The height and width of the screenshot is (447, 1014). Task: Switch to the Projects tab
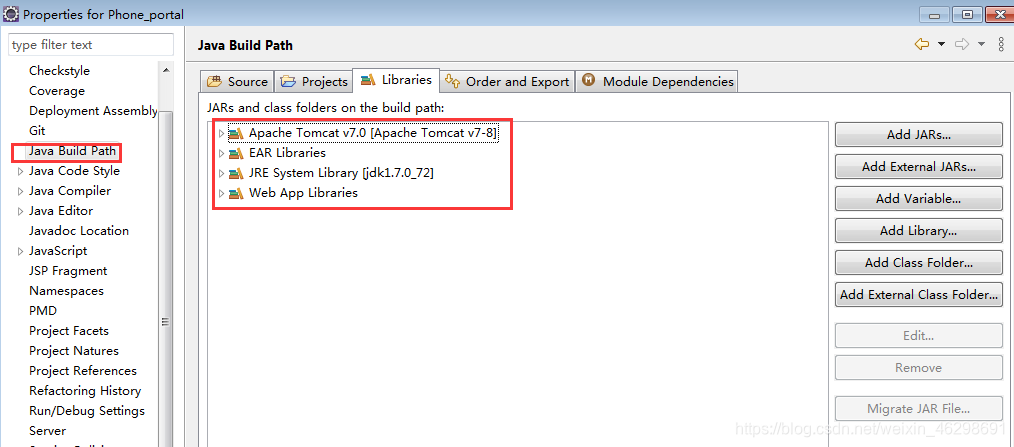[316, 82]
